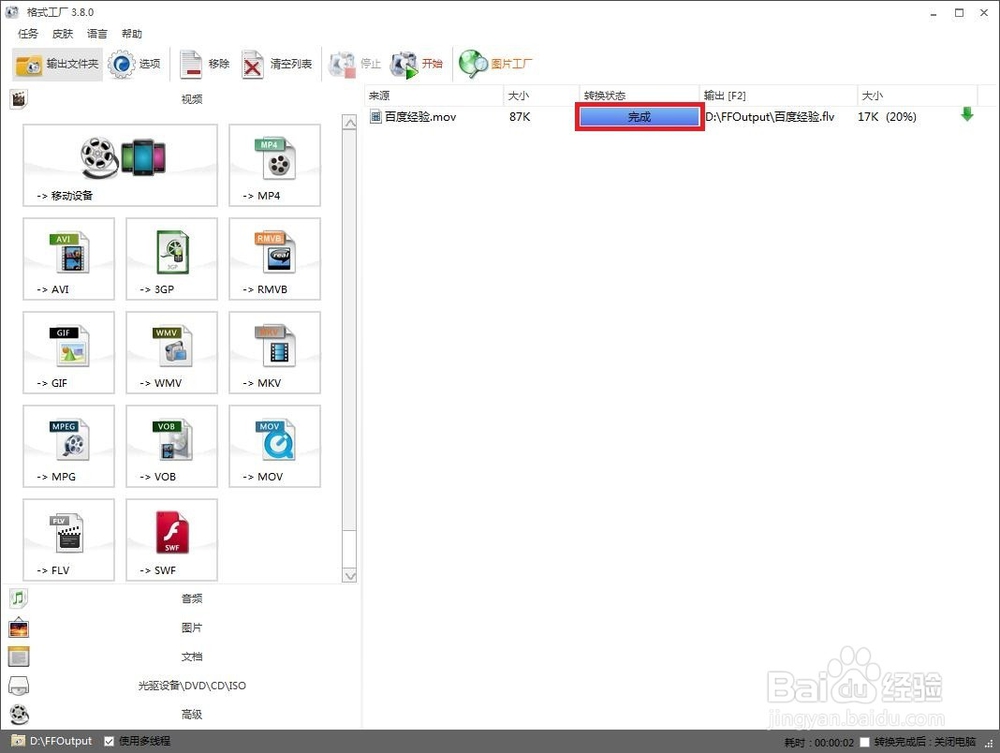Viewport: 1000px width, 753px height.
Task: Choose the MKV conversion icon
Action: (x=275, y=353)
